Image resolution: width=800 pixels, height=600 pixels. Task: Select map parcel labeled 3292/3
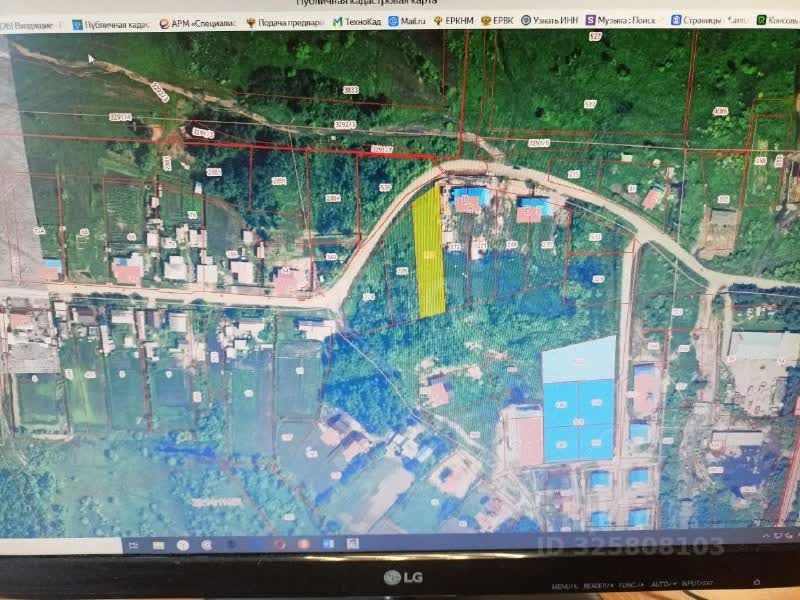pyautogui.click(x=345, y=124)
